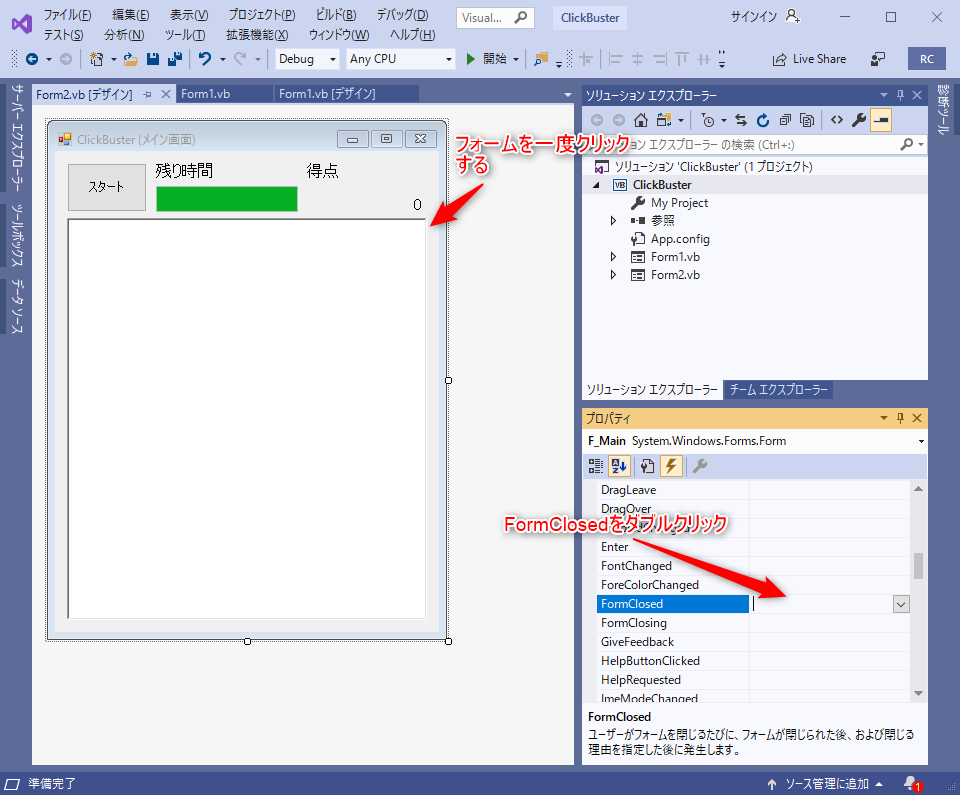Viewport: 960px width, 795px height.
Task: Click the sign-in person icon
Action: point(792,17)
